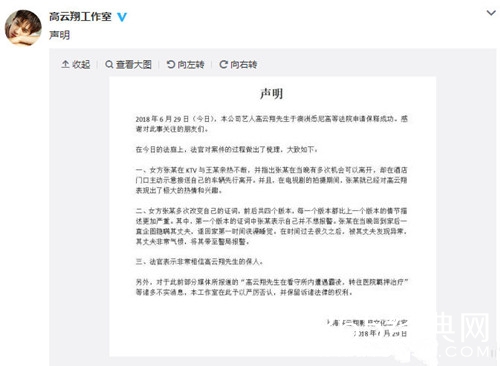Click the 声明 statement image

coord(272,217)
